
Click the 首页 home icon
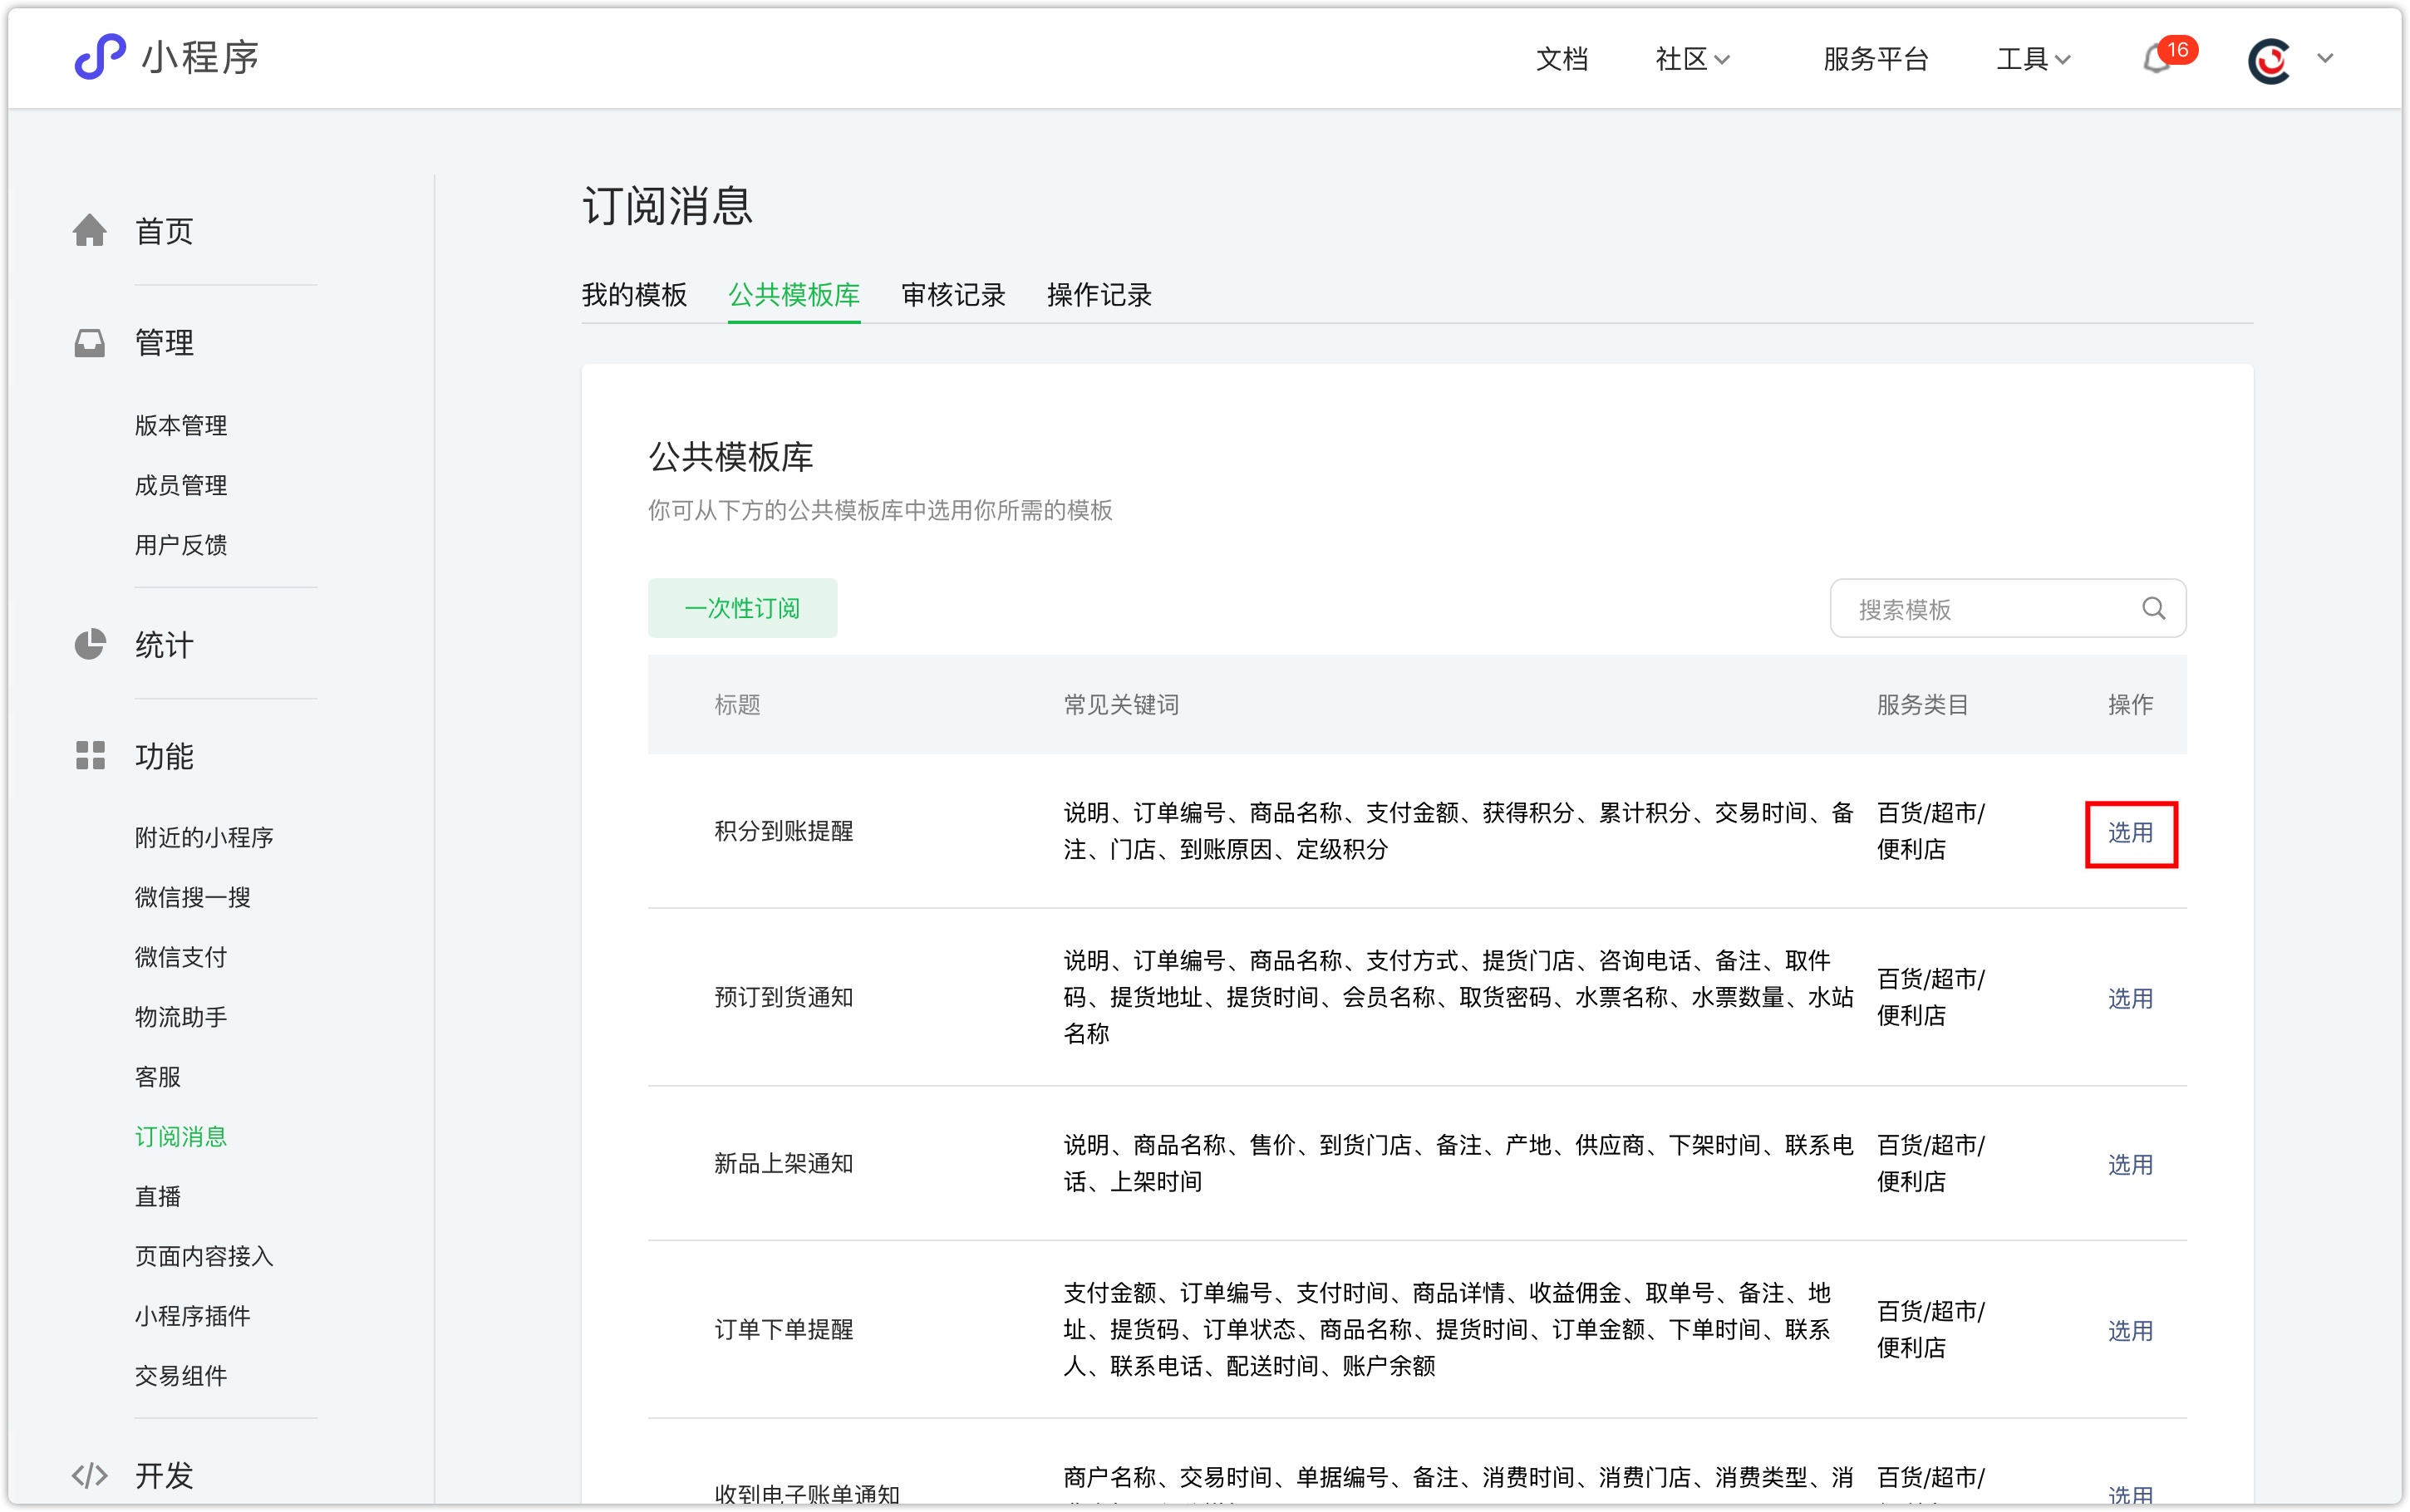coord(90,230)
